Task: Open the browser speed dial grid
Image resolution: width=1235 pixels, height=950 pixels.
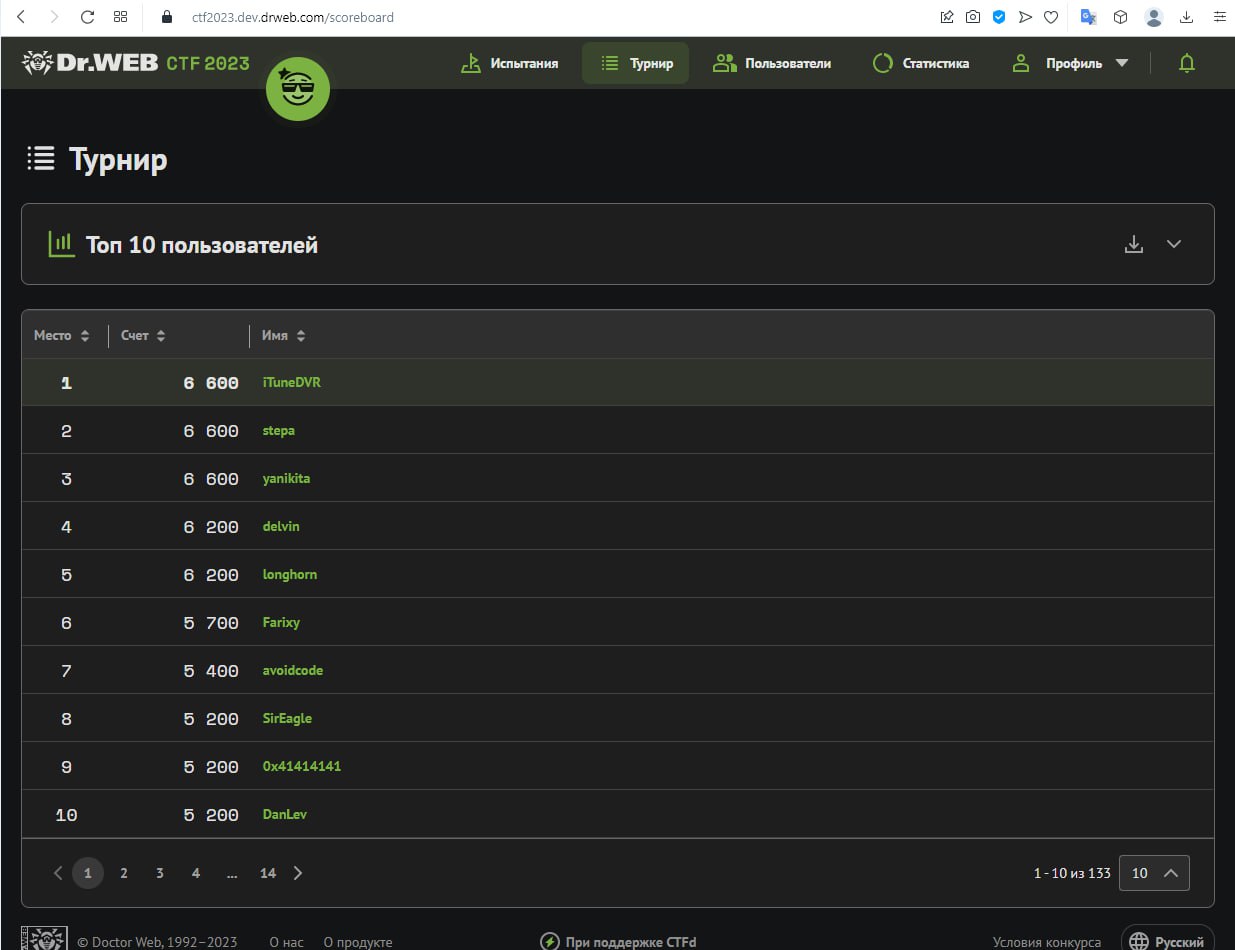Action: [x=120, y=17]
